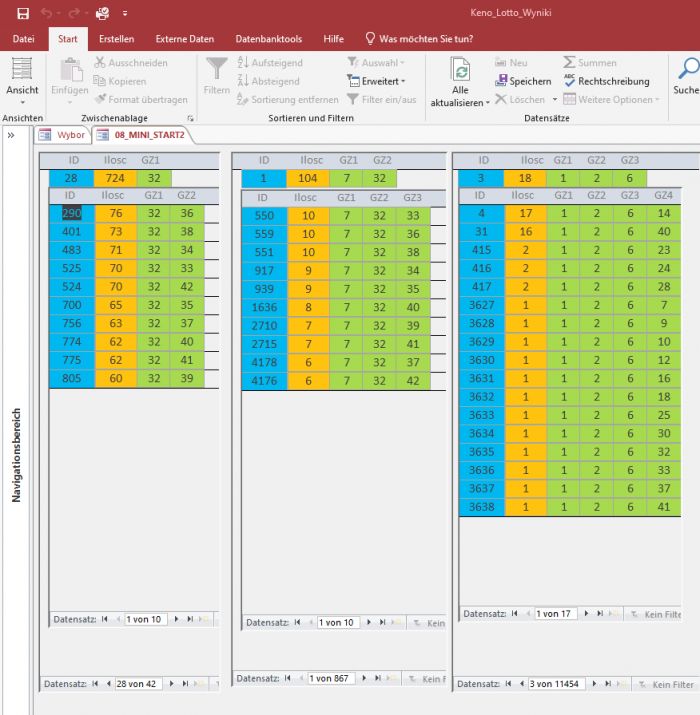Click the Save icon in the title bar
This screenshot has height=715, width=700.
point(23,13)
